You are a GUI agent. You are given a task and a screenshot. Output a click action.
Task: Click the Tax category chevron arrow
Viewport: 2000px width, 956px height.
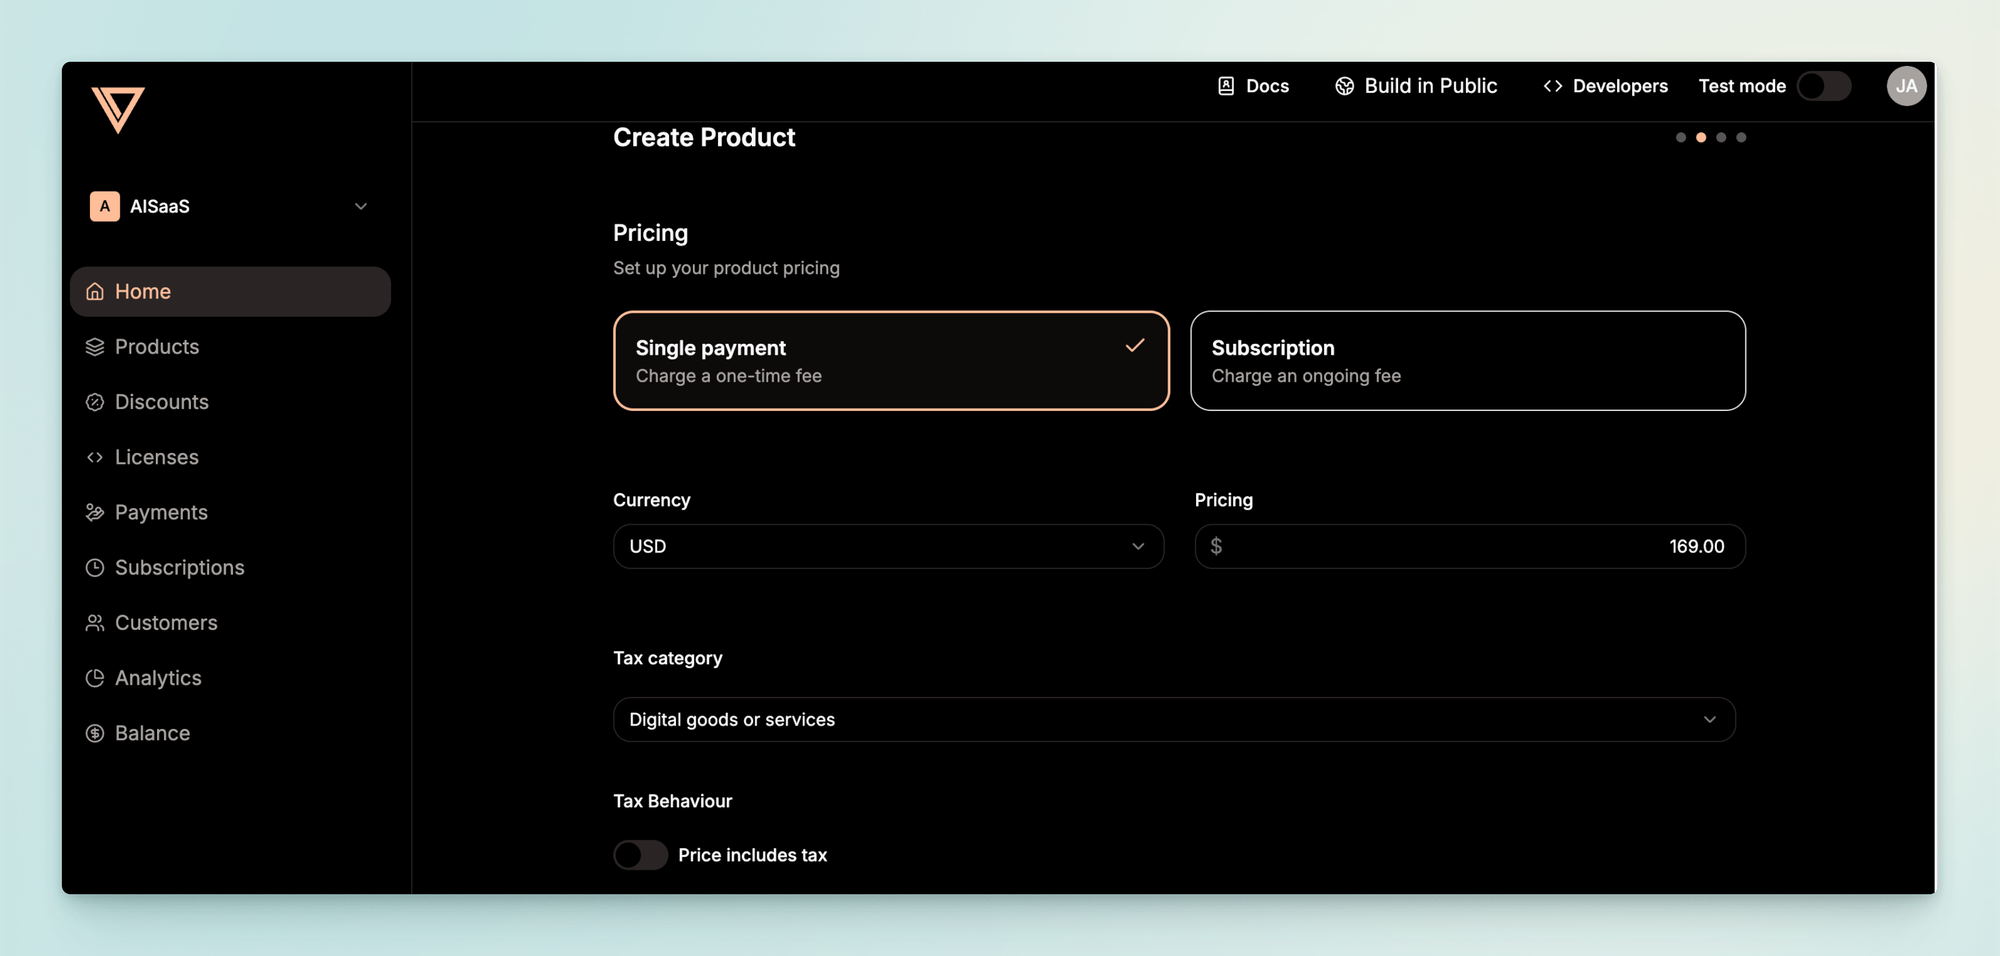1710,720
